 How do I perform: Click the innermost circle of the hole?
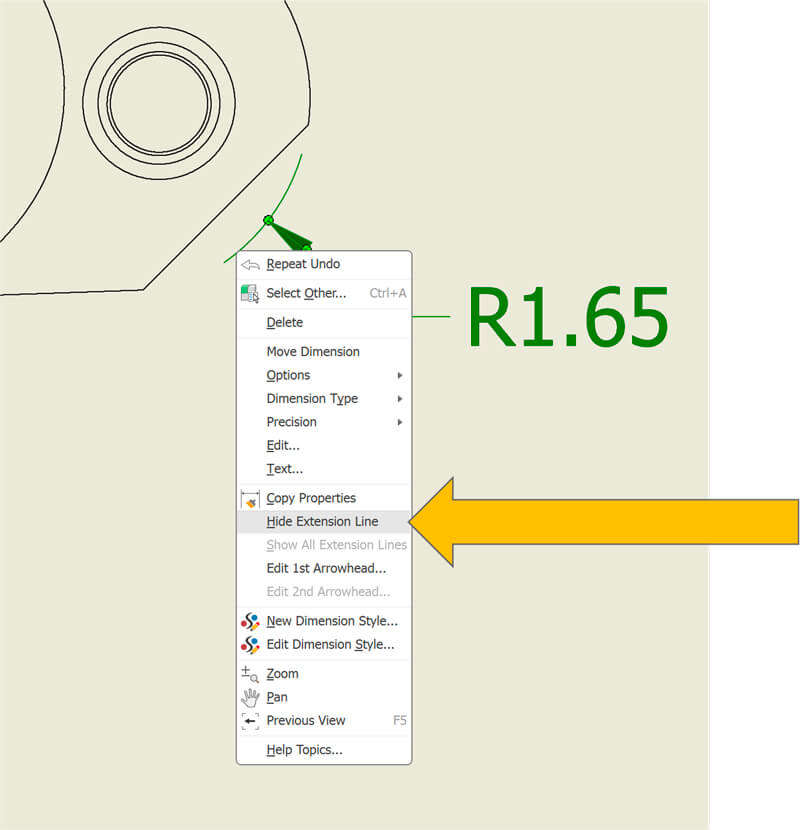tap(159, 103)
